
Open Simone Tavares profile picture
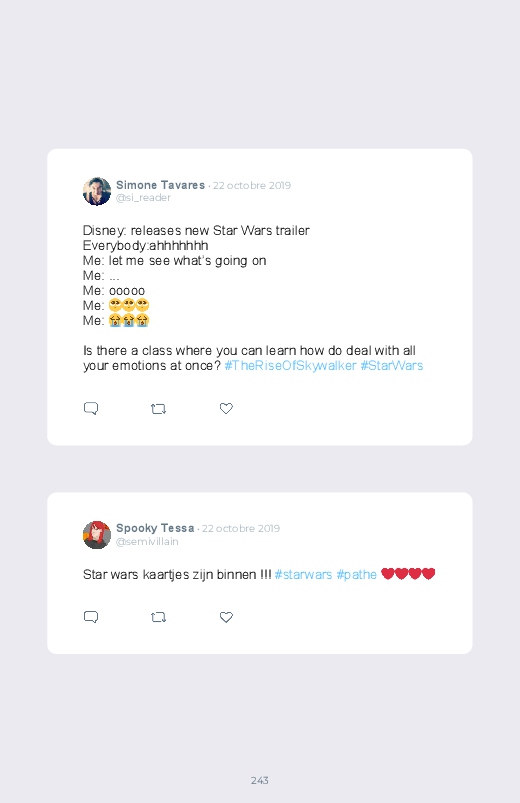point(97,192)
